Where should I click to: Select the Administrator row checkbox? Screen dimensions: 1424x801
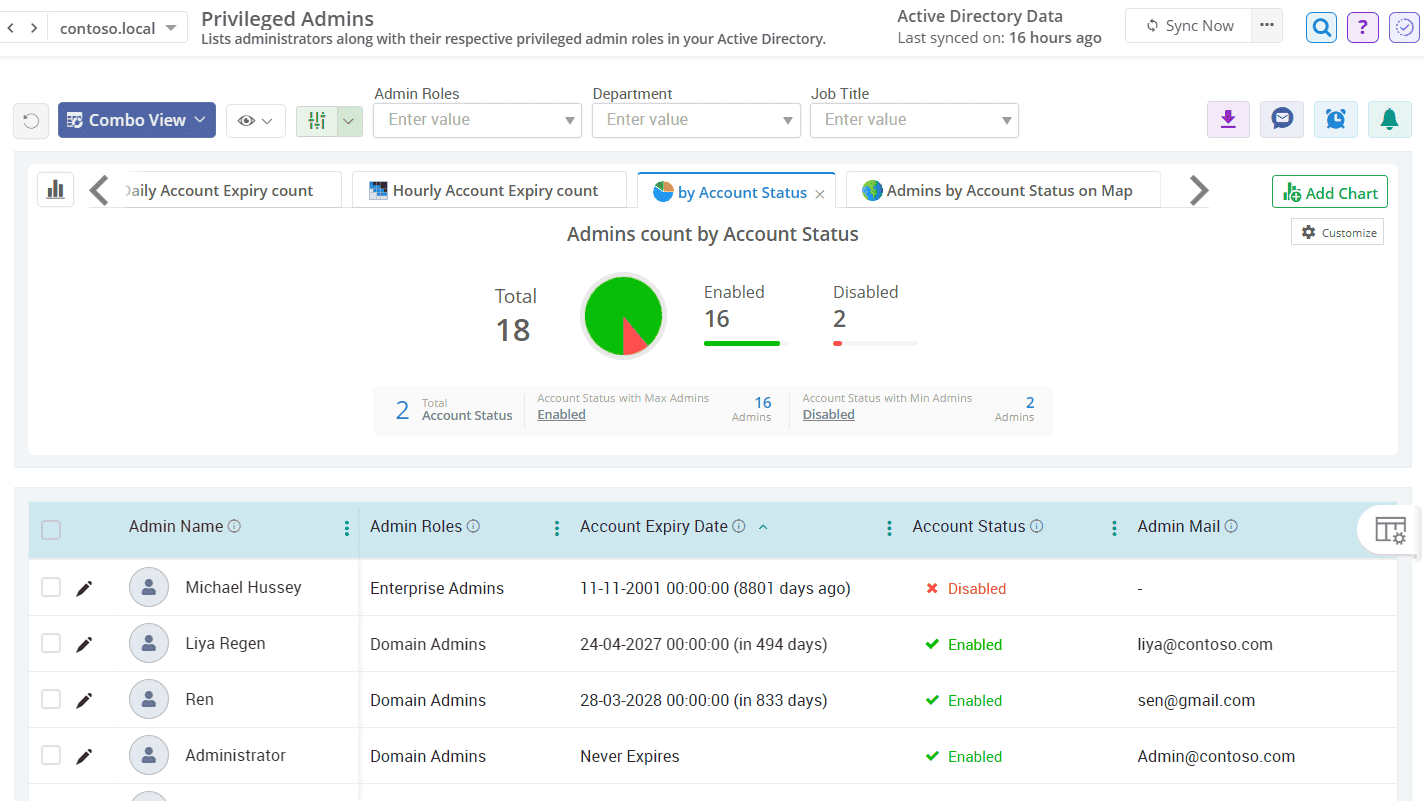tap(51, 756)
